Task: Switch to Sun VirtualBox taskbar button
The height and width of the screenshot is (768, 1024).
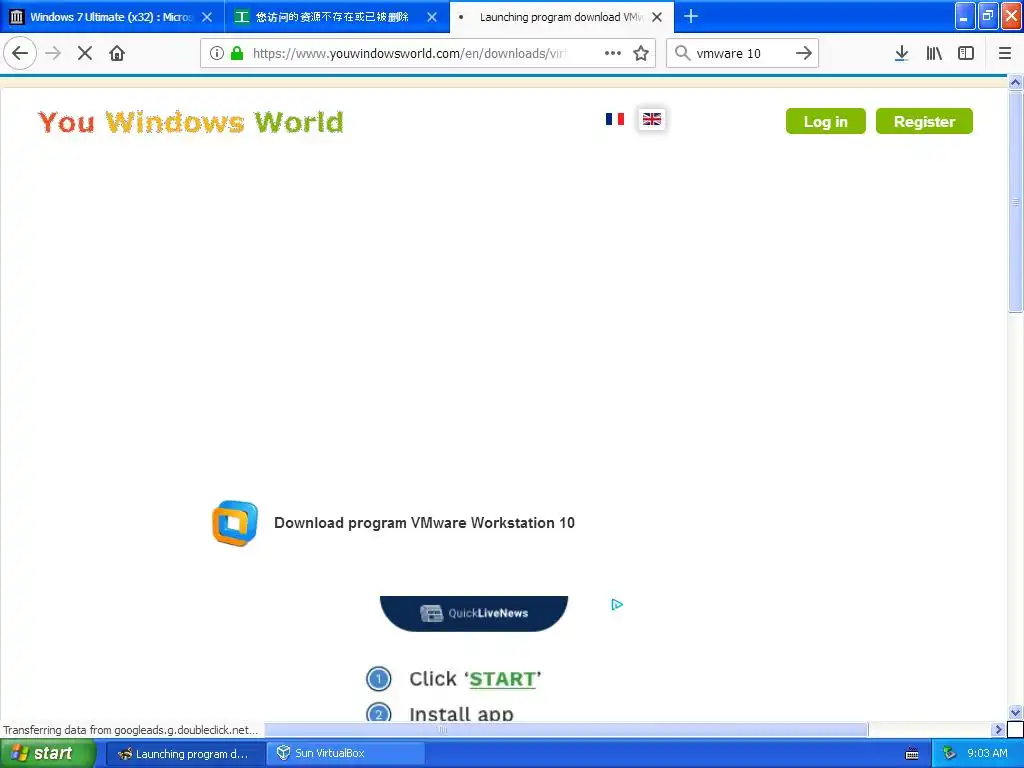Action: click(345, 754)
